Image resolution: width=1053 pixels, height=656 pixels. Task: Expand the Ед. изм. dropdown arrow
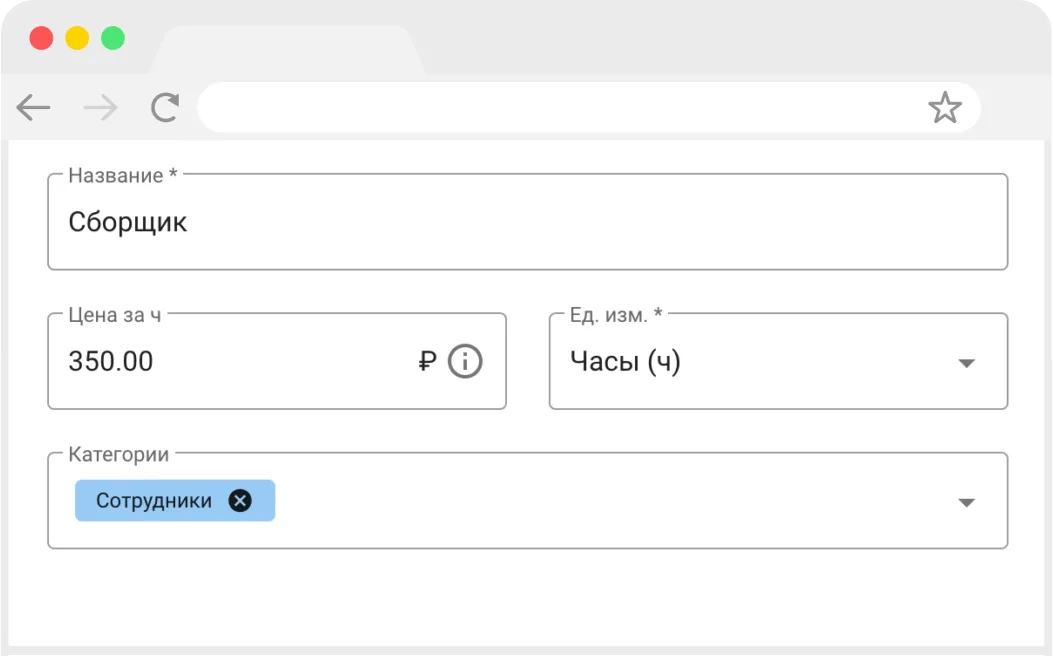pyautogui.click(x=966, y=363)
